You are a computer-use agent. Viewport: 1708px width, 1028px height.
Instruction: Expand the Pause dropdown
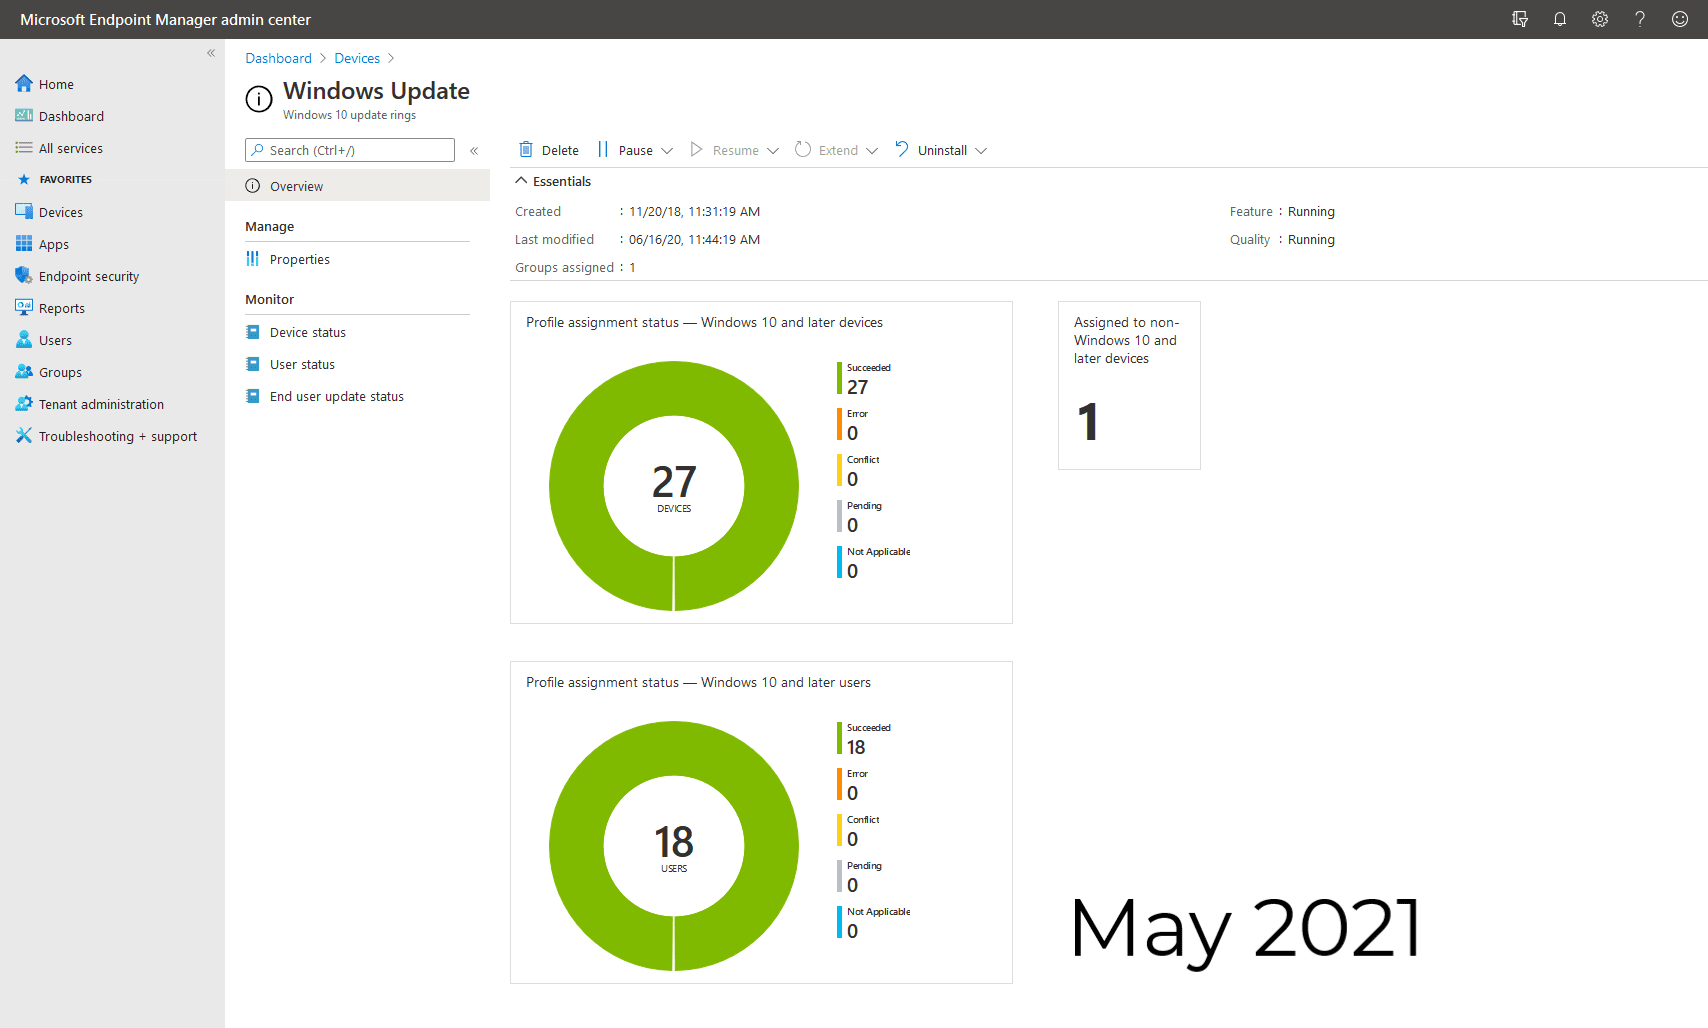[x=667, y=151]
